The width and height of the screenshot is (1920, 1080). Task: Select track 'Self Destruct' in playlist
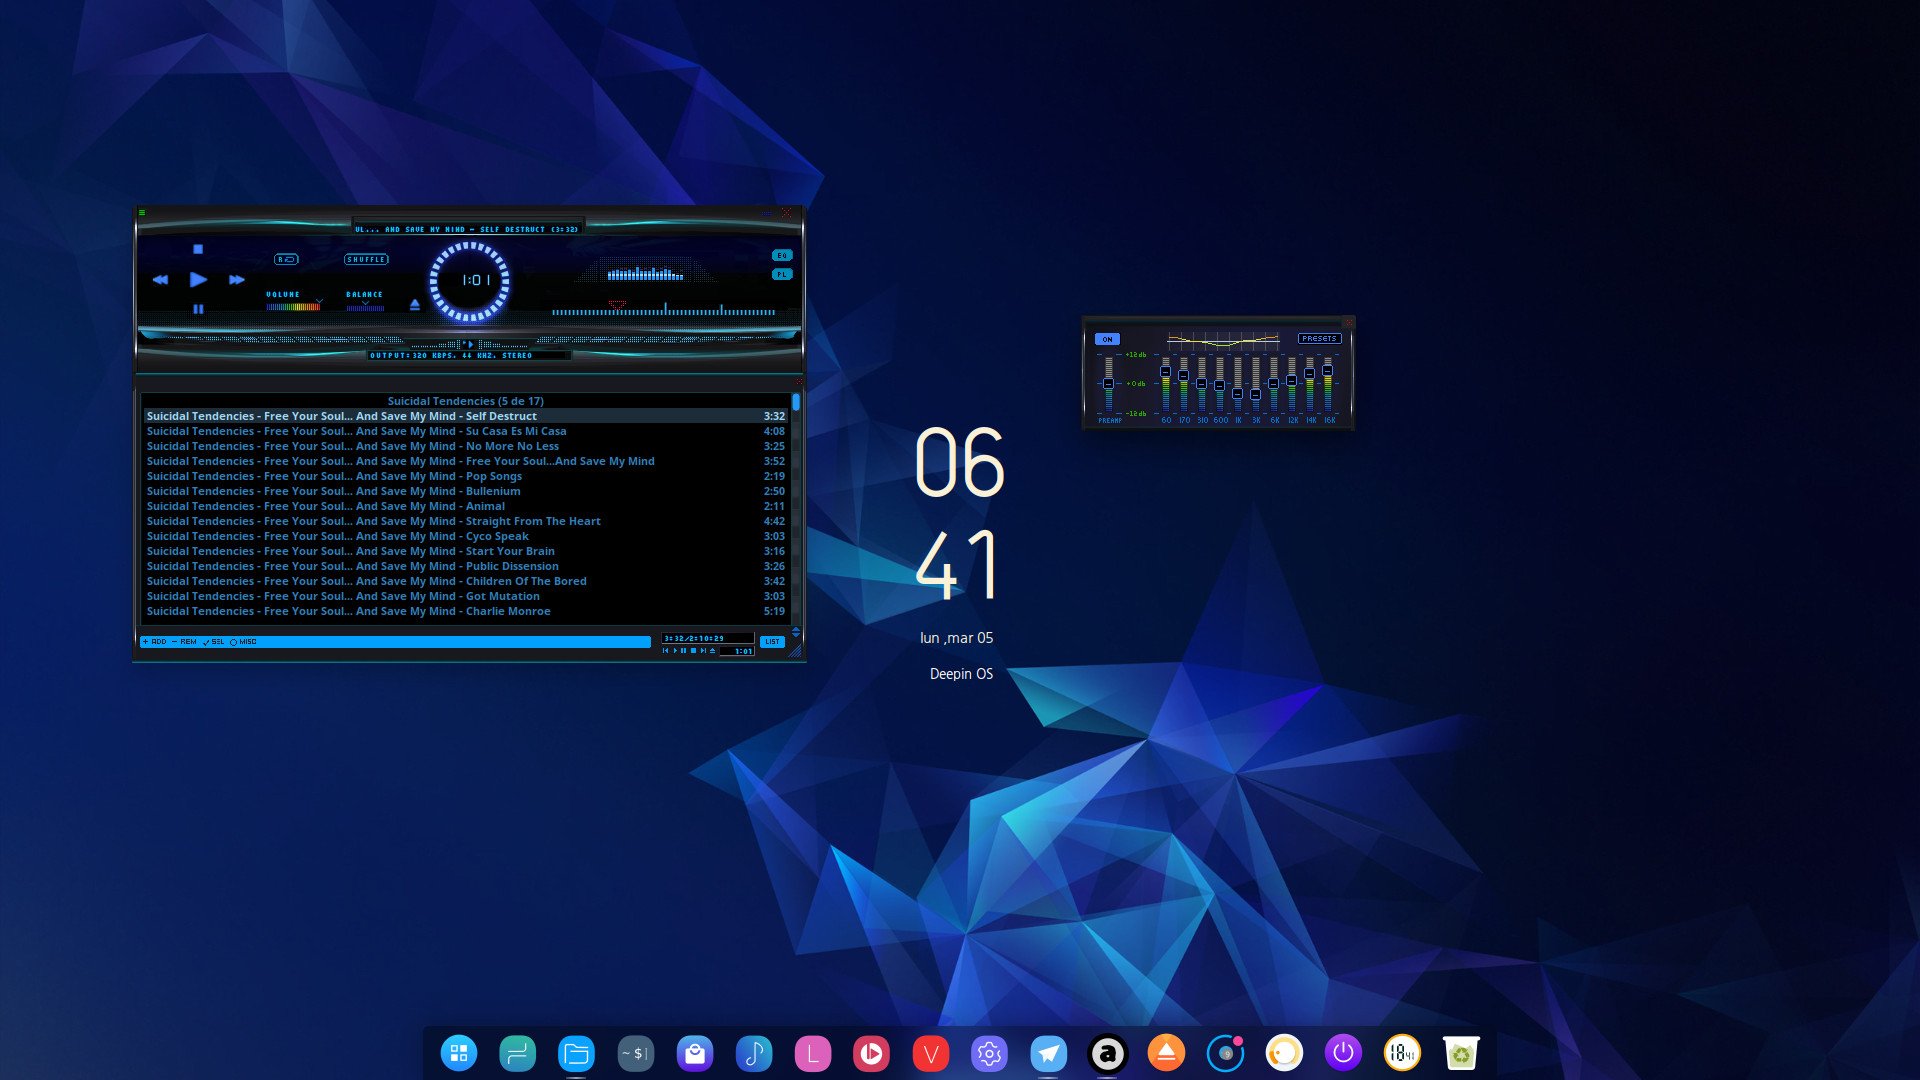click(x=466, y=417)
